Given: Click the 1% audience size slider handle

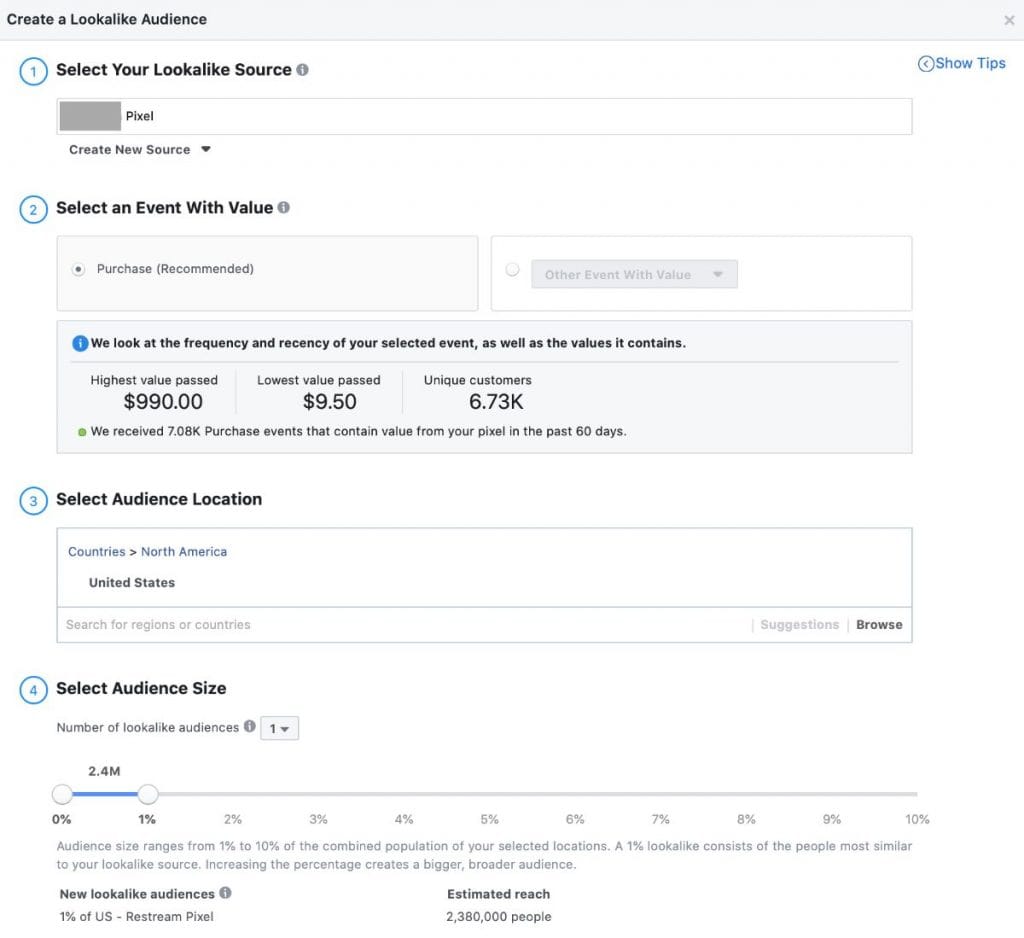Looking at the screenshot, I should pos(148,794).
